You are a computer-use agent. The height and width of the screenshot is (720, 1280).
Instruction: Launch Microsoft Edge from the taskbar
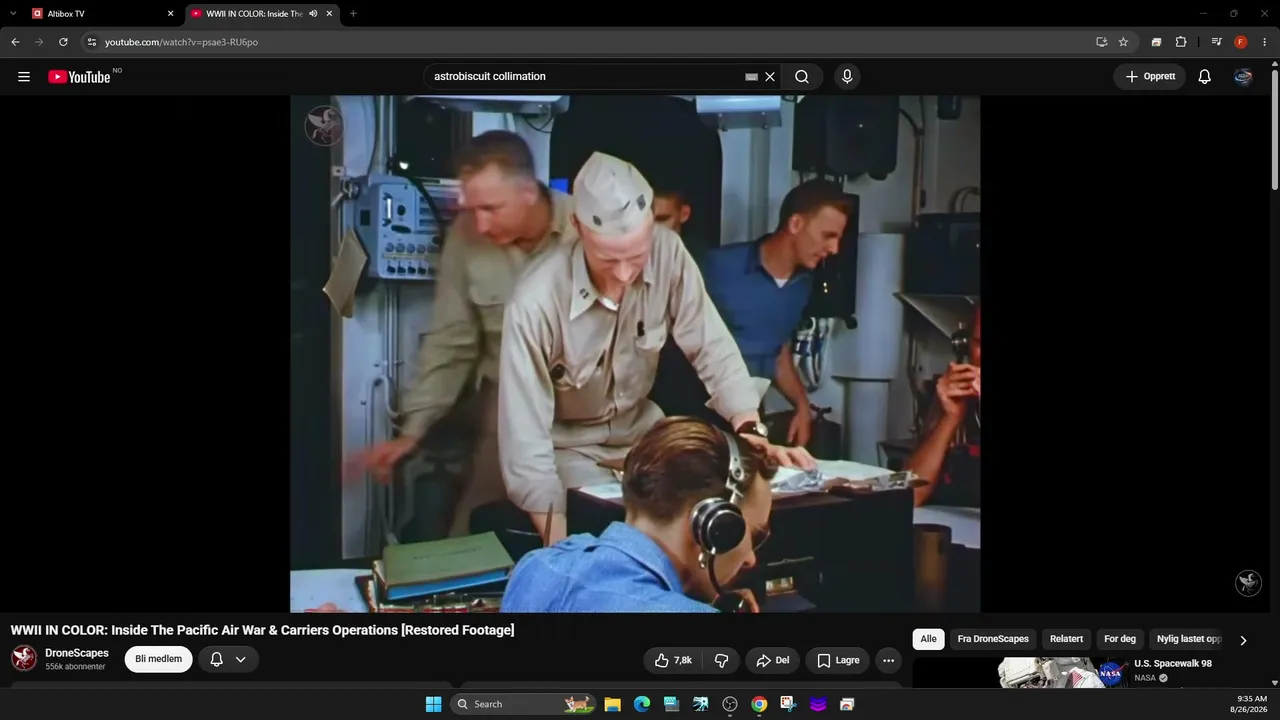click(x=642, y=704)
